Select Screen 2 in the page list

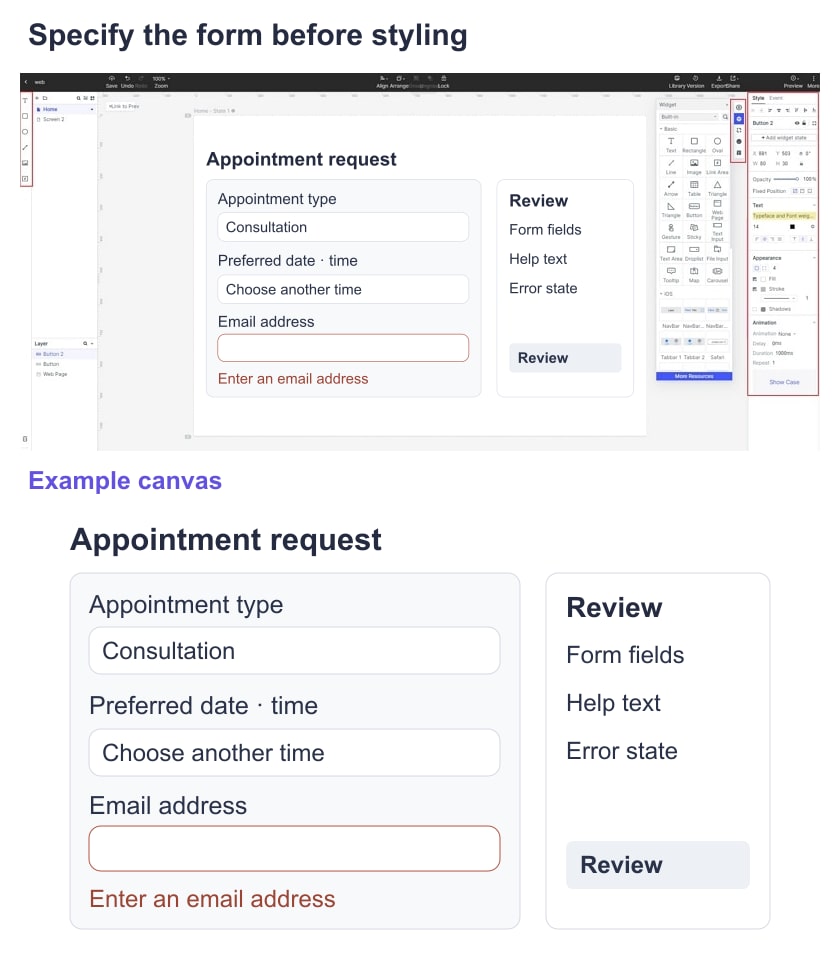click(64, 119)
